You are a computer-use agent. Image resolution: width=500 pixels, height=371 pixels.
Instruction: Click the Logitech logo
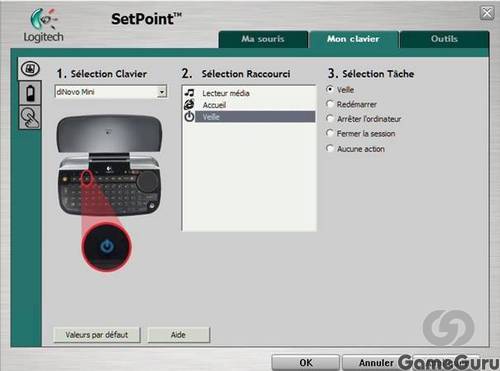44,26
